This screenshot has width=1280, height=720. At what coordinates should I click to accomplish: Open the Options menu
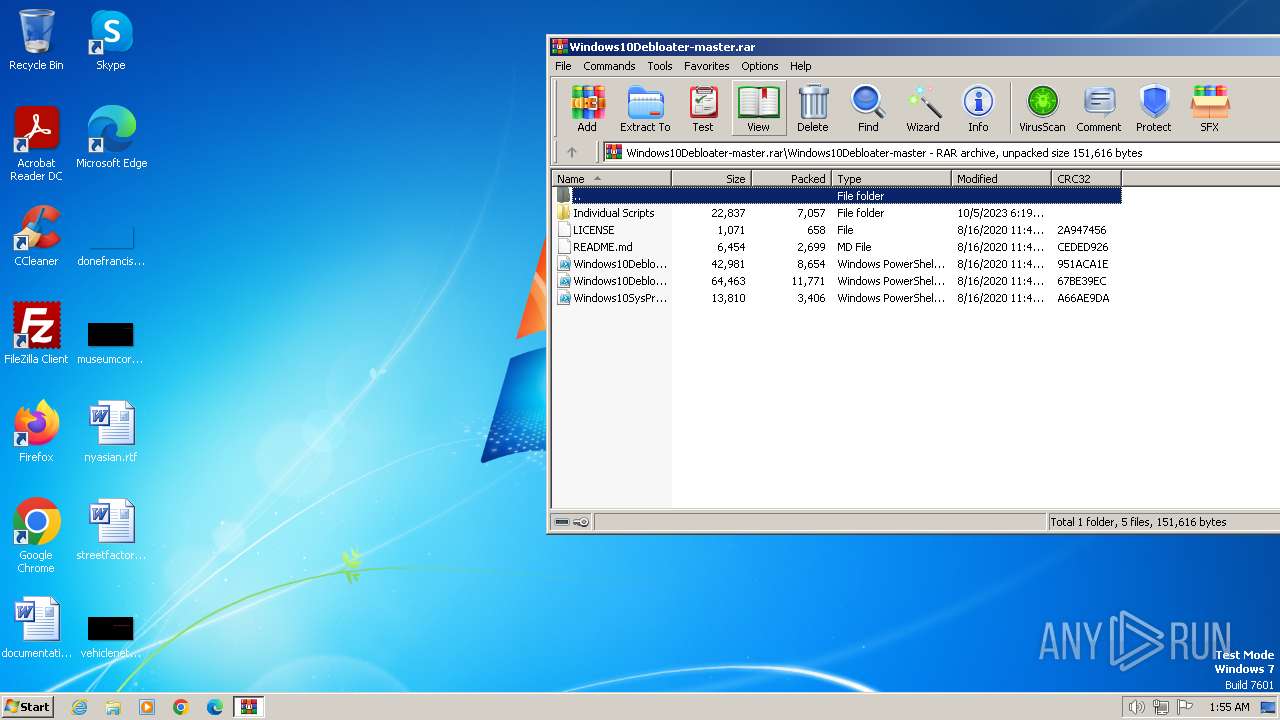[760, 66]
